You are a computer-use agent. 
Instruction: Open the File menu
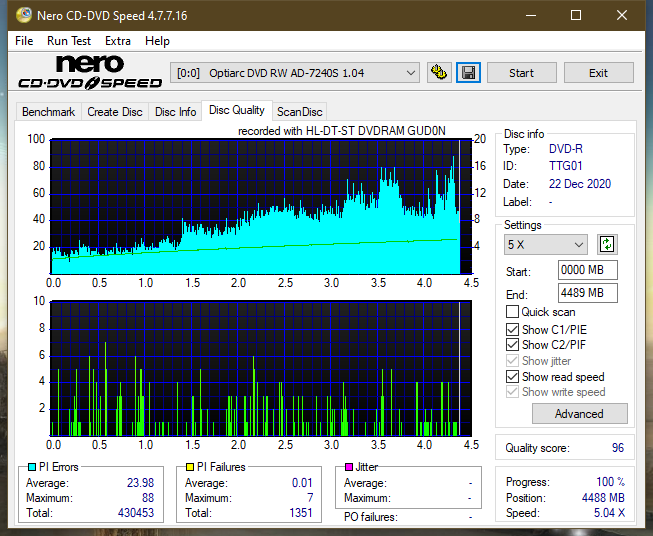[24, 41]
